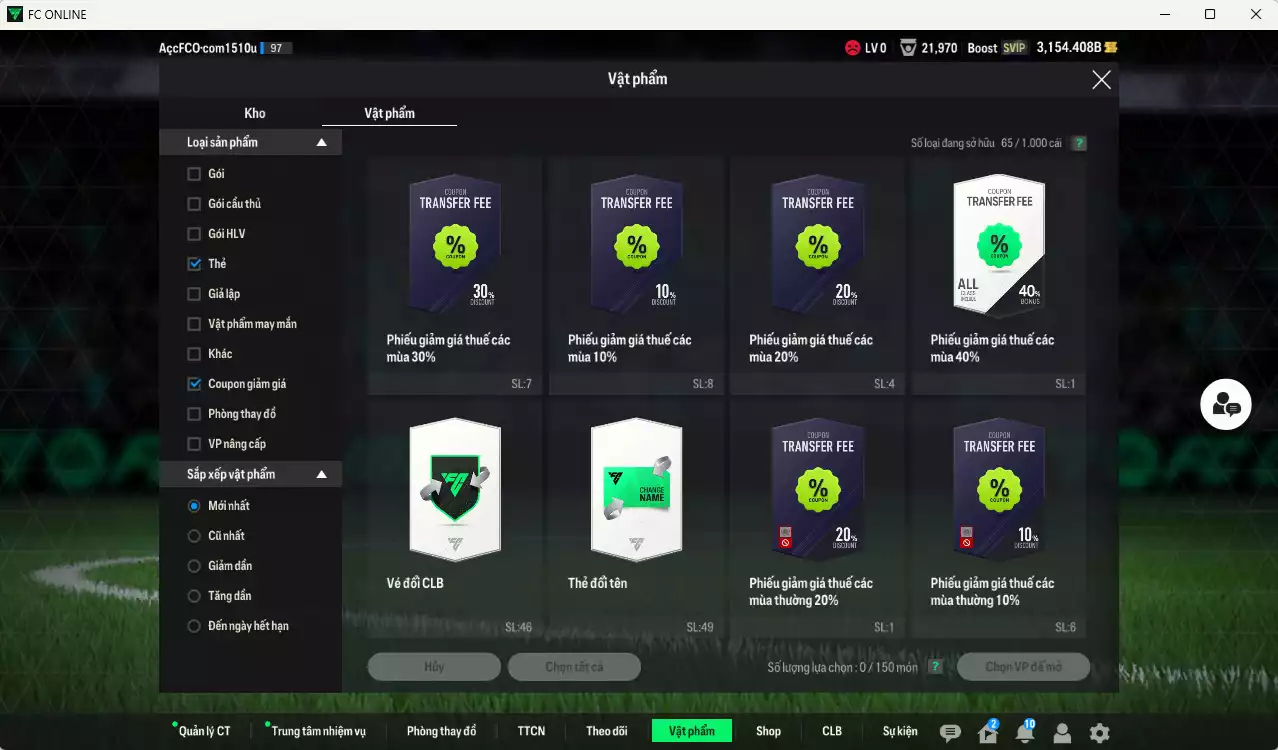Collapse the Loại sản phẩm section
1278x750 pixels.
[321, 143]
